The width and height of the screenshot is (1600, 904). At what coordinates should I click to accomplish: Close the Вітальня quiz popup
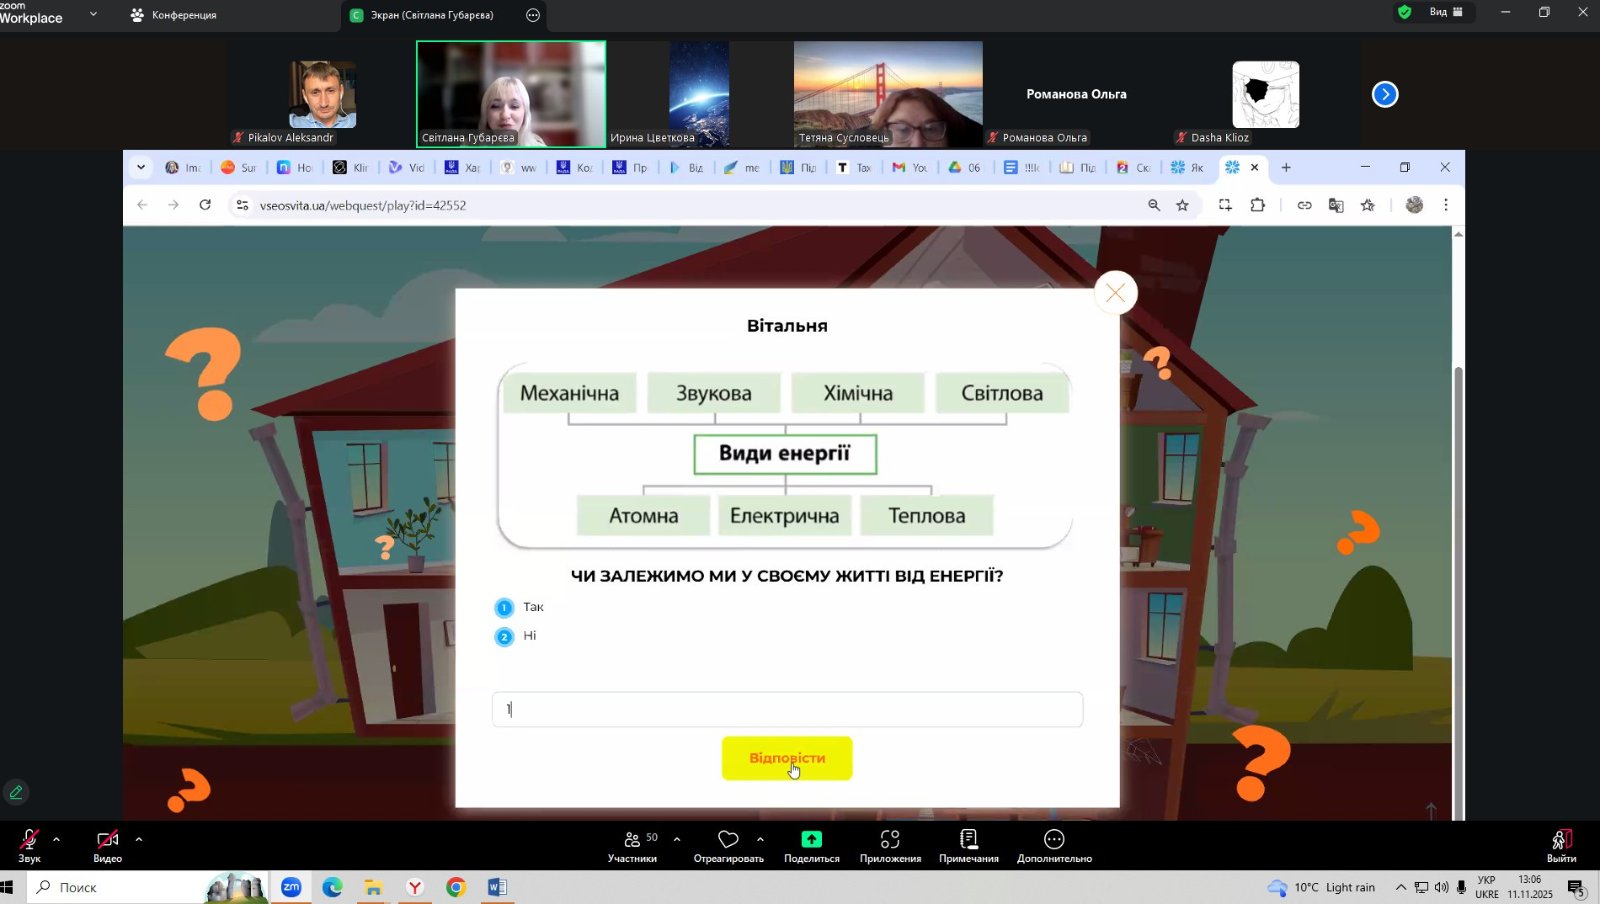(1115, 293)
